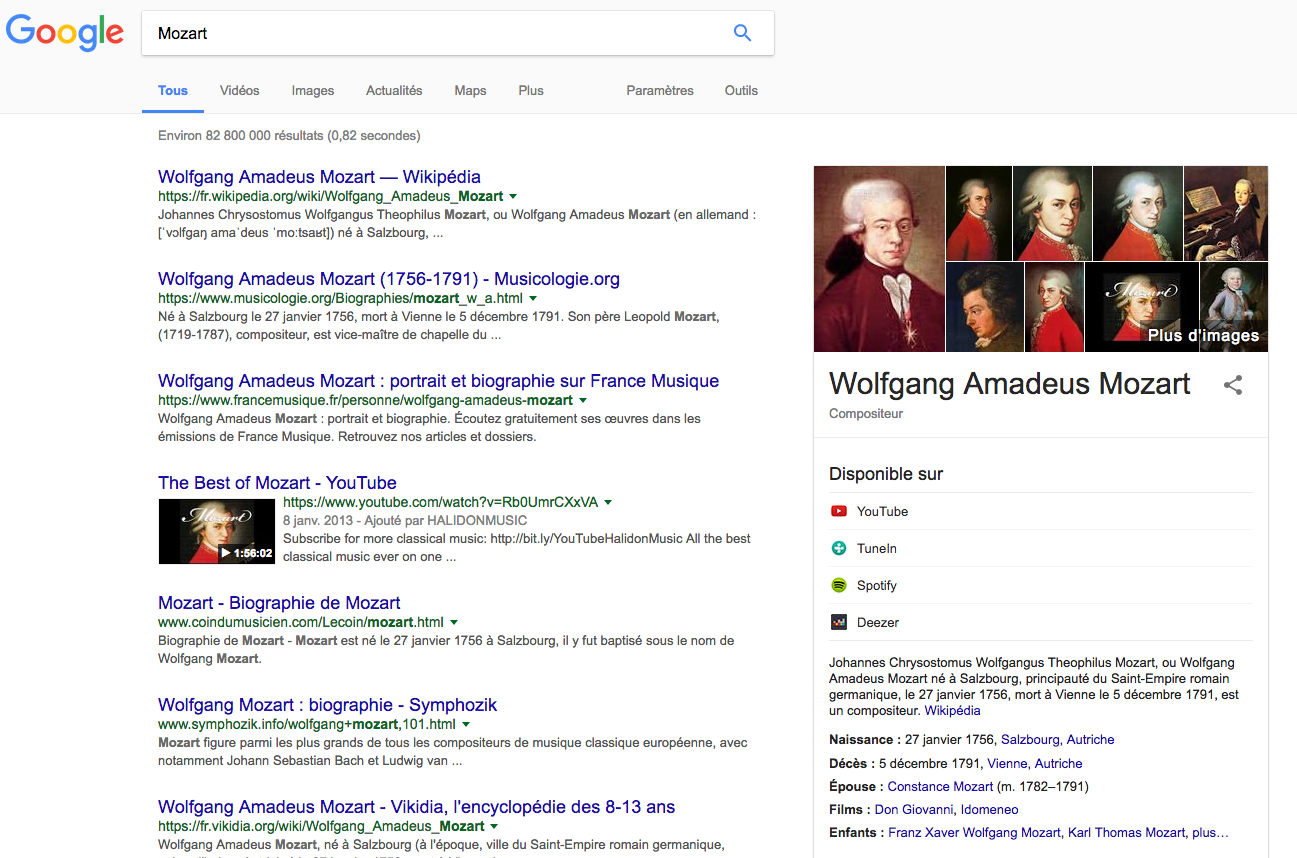Image resolution: width=1297 pixels, height=858 pixels.
Task: Open the TuneIn service icon
Action: (839, 548)
